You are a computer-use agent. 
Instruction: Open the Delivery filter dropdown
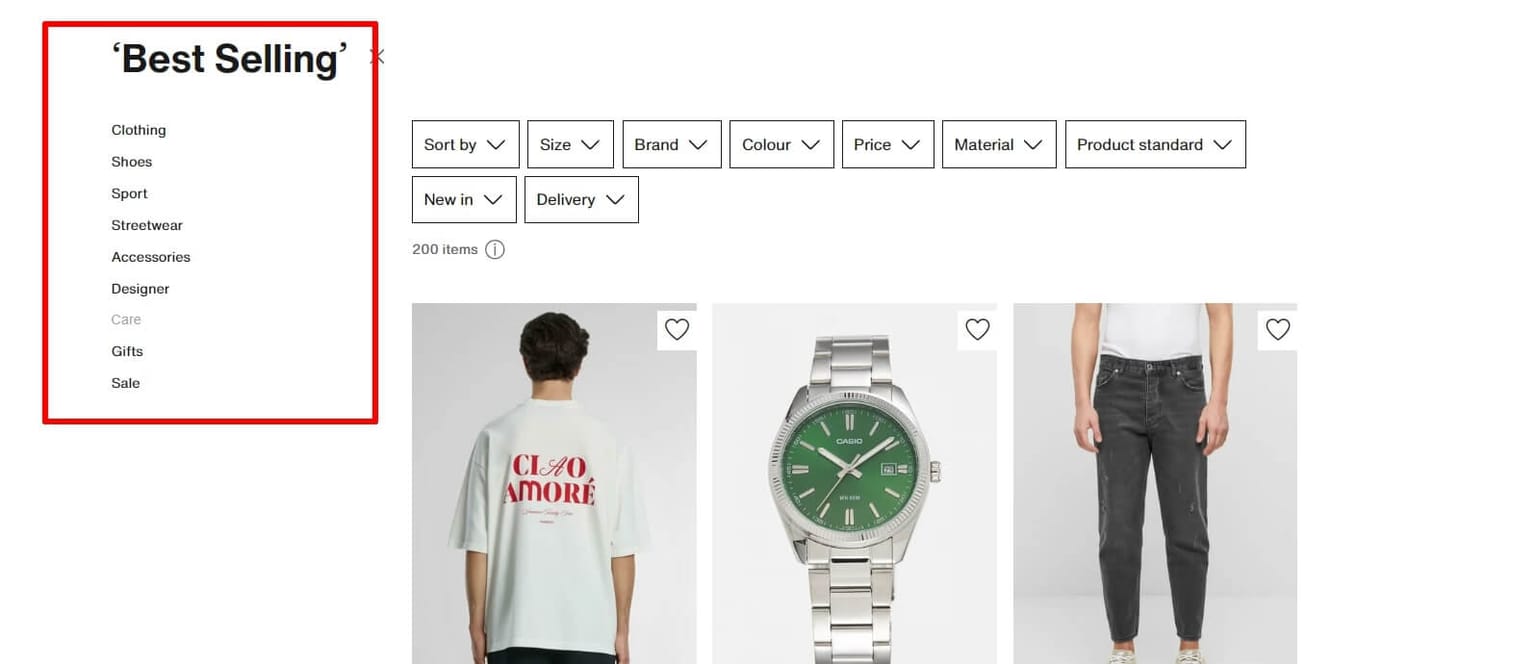[580, 199]
